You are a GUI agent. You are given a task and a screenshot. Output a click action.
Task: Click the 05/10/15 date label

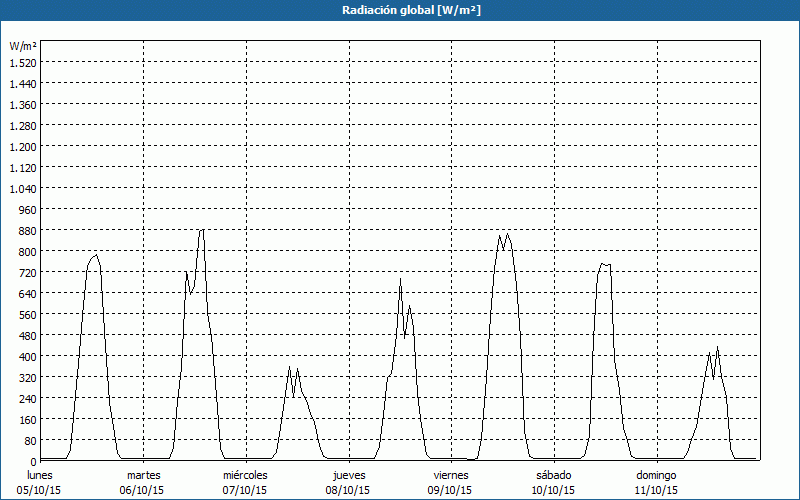[x=40, y=490]
